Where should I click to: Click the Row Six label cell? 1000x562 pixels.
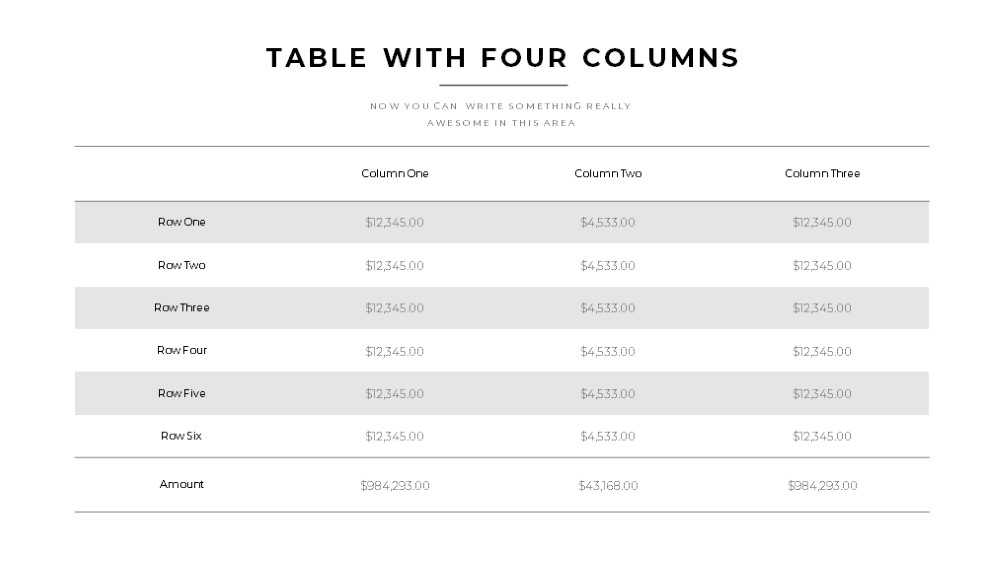click(181, 436)
